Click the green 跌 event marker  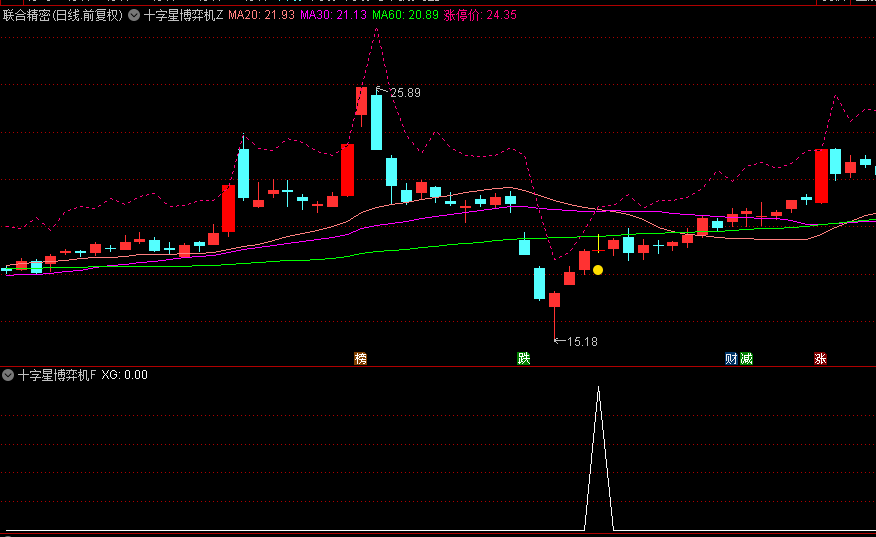pyautogui.click(x=523, y=358)
